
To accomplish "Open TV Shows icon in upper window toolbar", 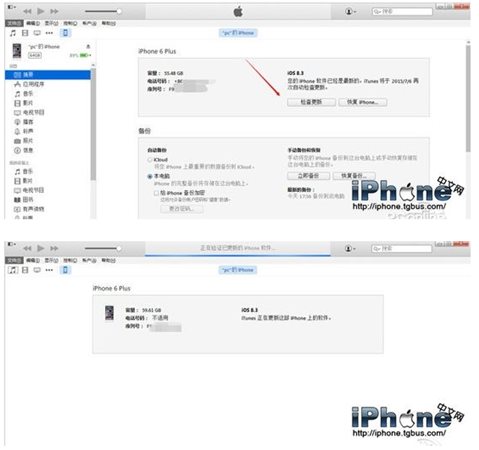I will pos(37,33).
